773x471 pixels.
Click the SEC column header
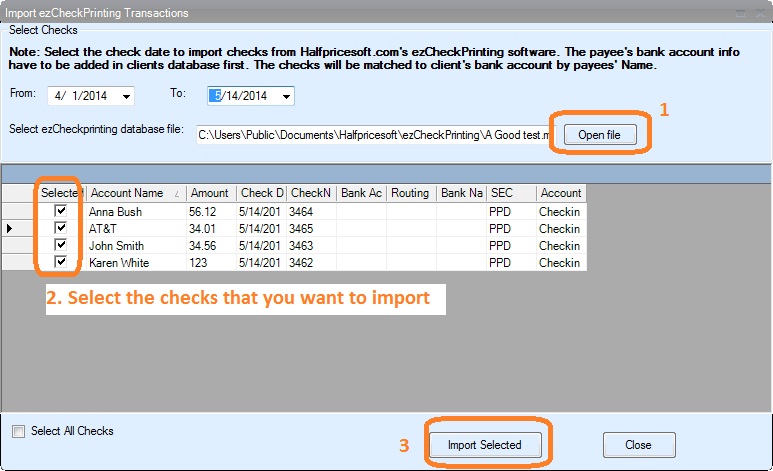click(510, 193)
